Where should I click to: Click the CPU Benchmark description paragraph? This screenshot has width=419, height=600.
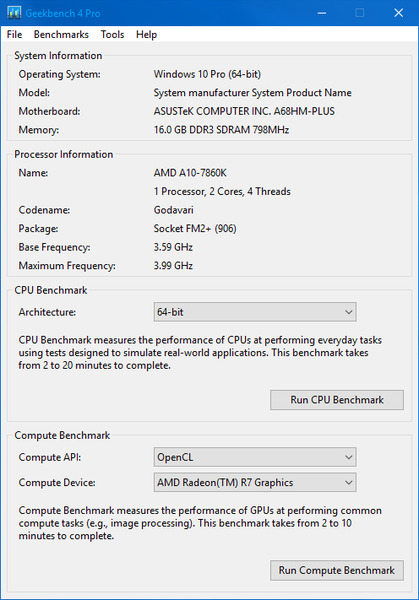(200, 352)
